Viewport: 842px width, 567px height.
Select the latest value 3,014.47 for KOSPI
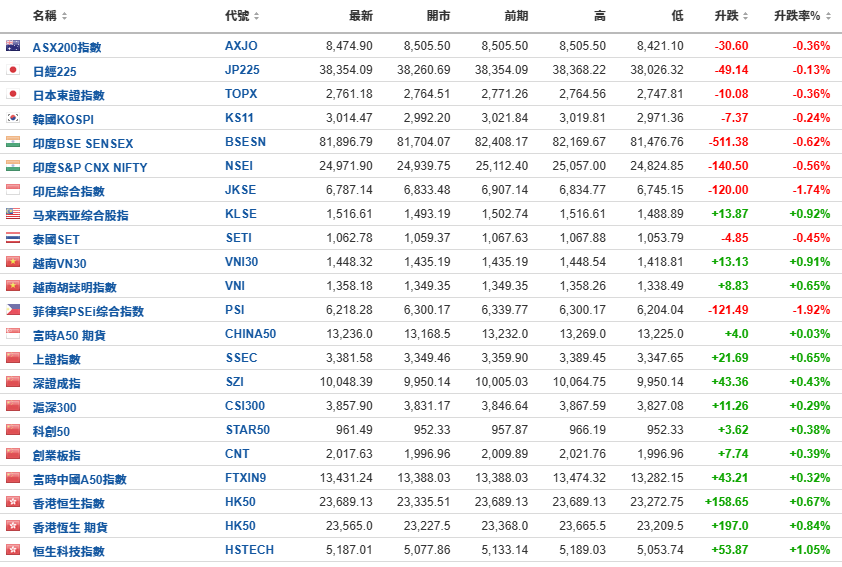click(349, 118)
